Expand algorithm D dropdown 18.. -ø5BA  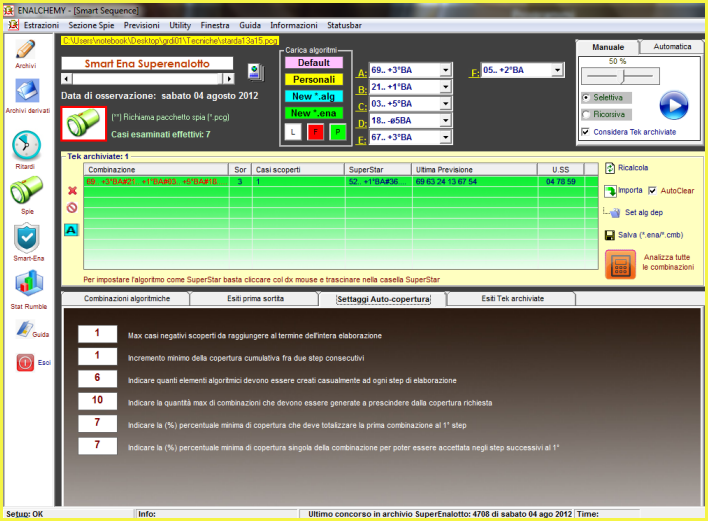445,120
